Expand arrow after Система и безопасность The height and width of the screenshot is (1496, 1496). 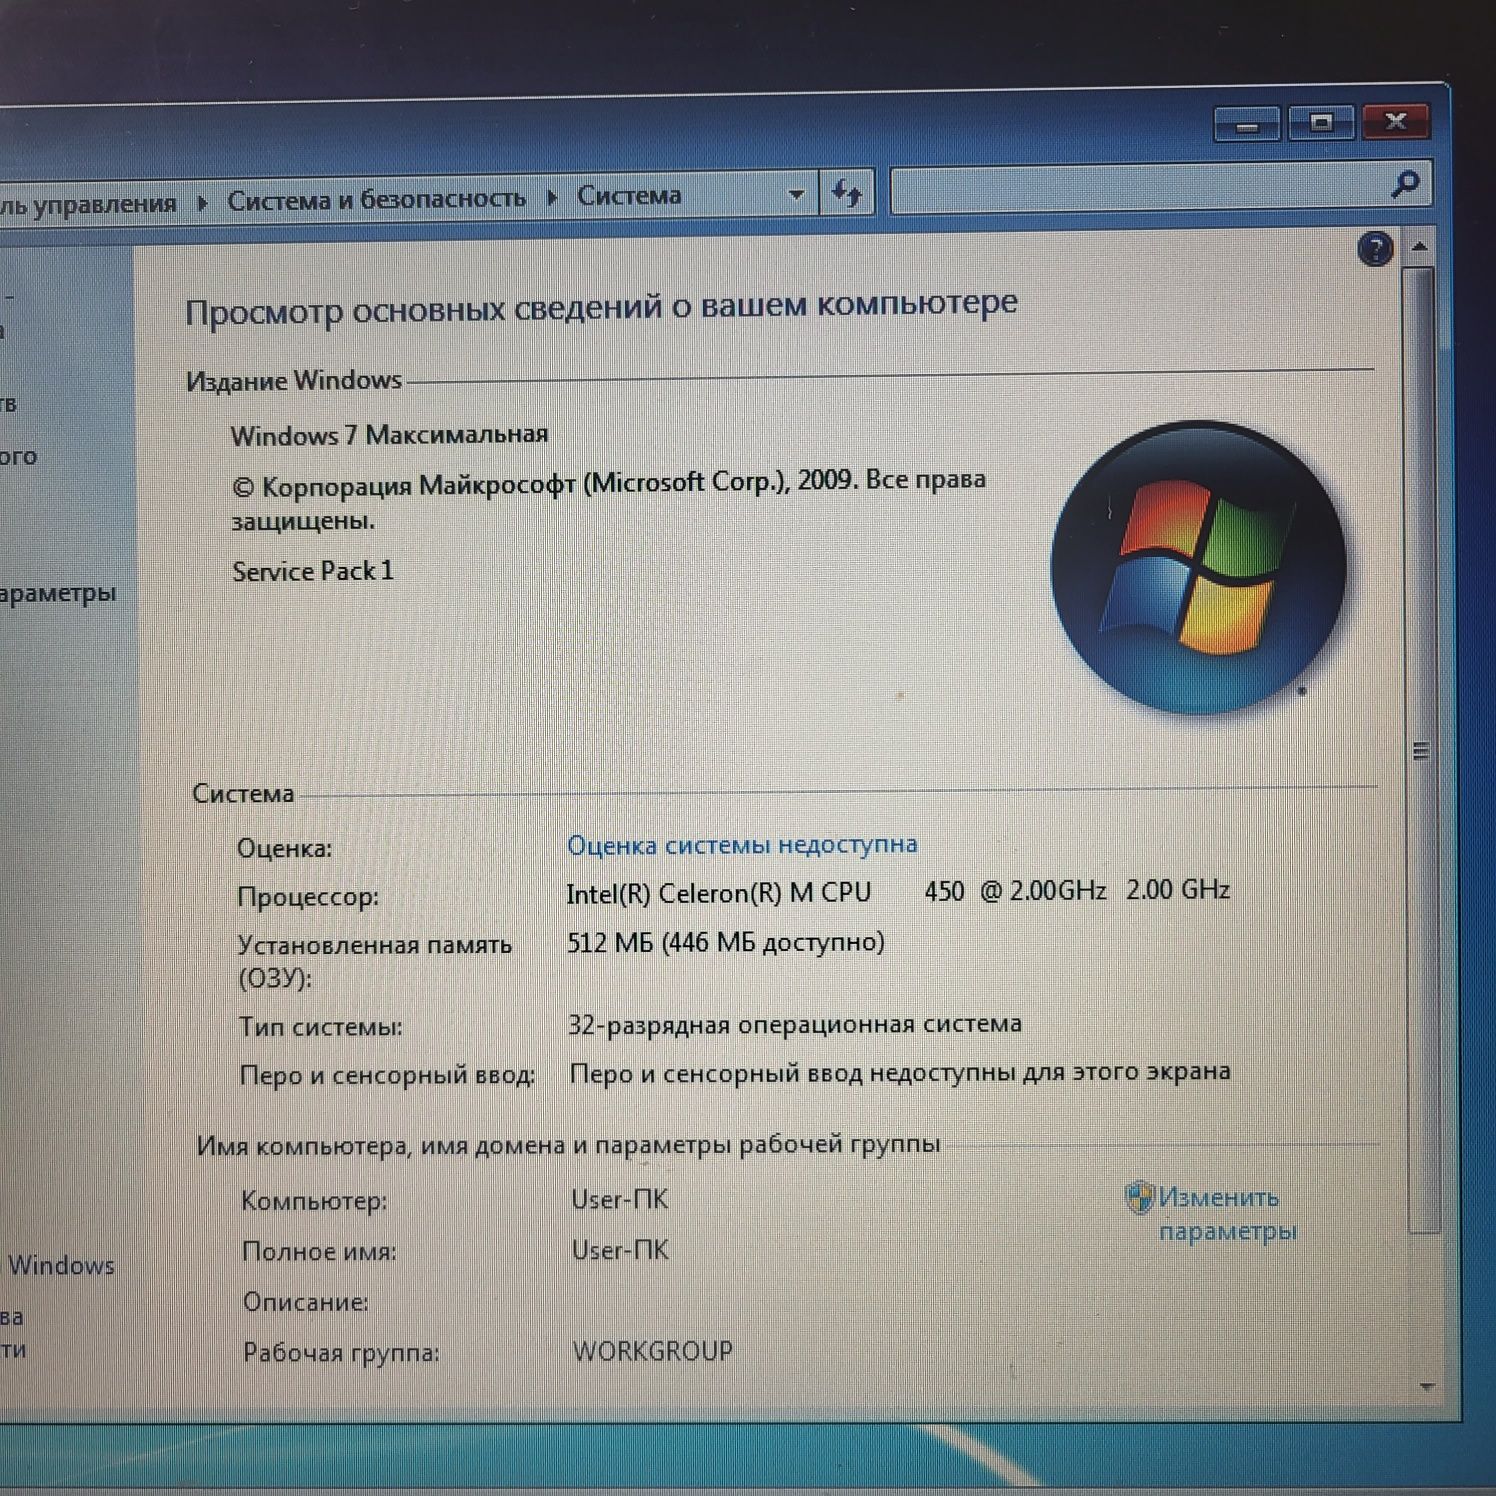[x=551, y=198]
